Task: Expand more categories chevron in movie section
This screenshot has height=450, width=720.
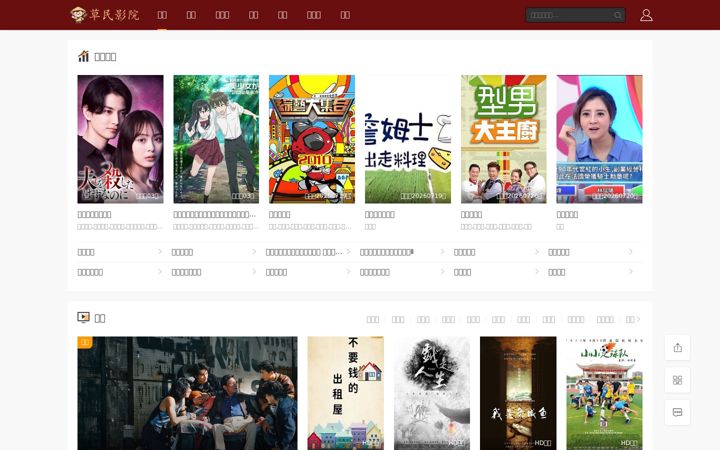Action: coord(633,319)
